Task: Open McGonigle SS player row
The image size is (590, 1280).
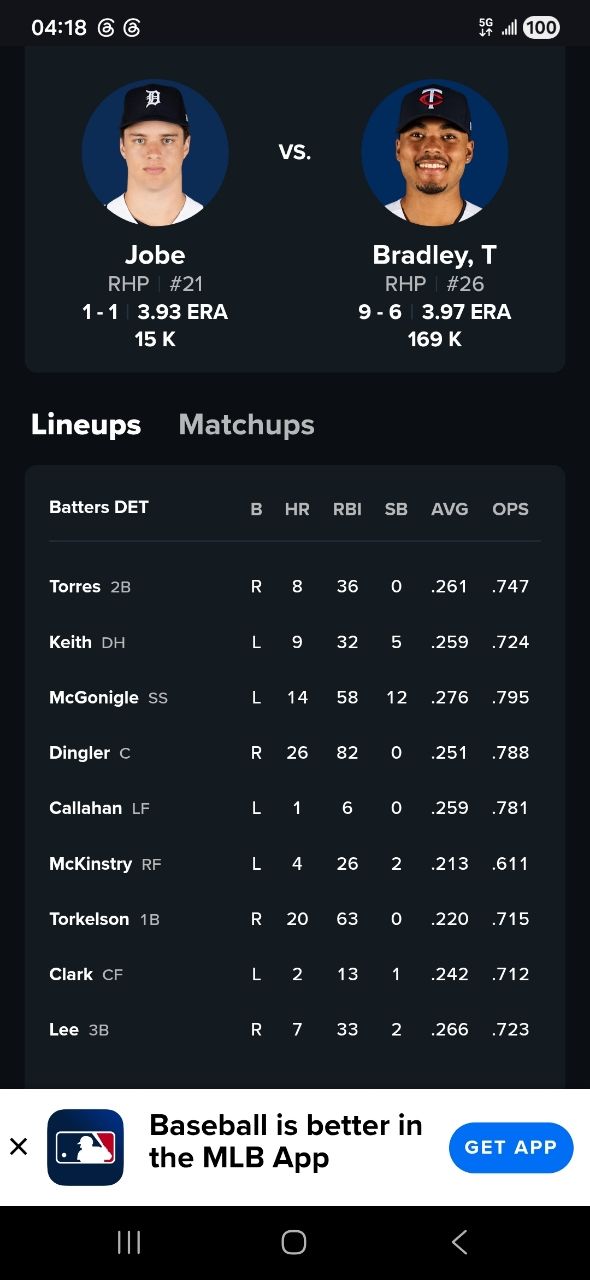Action: click(295, 697)
